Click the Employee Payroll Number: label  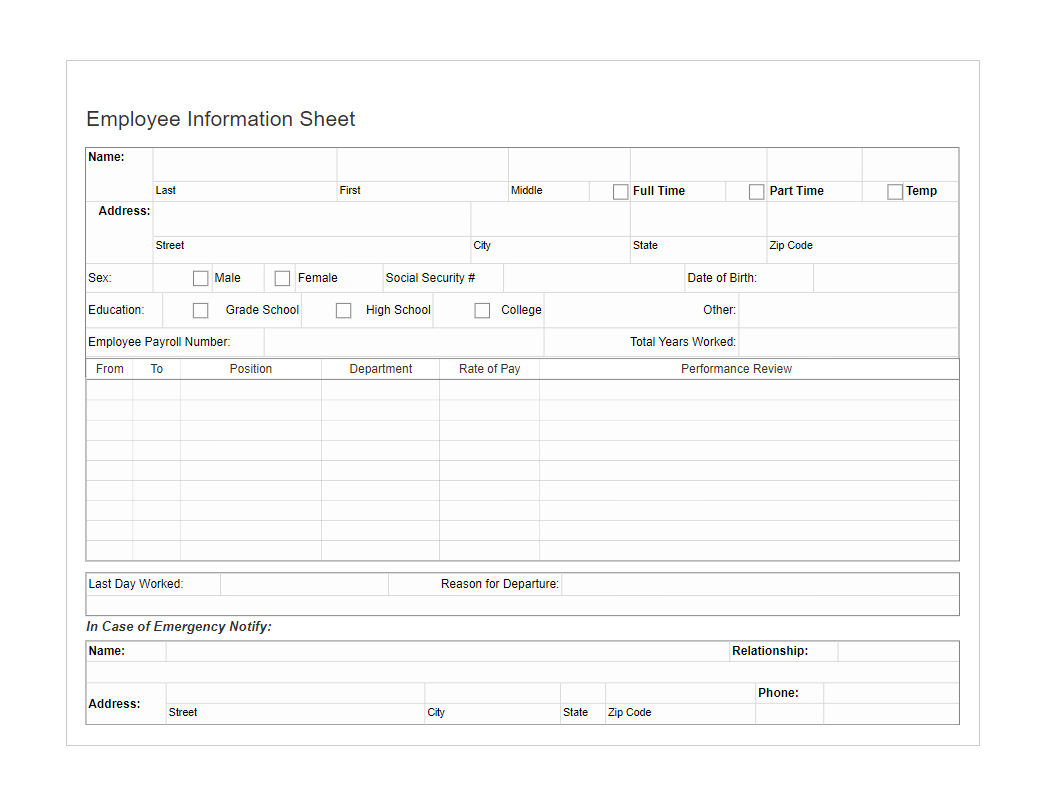(x=159, y=342)
